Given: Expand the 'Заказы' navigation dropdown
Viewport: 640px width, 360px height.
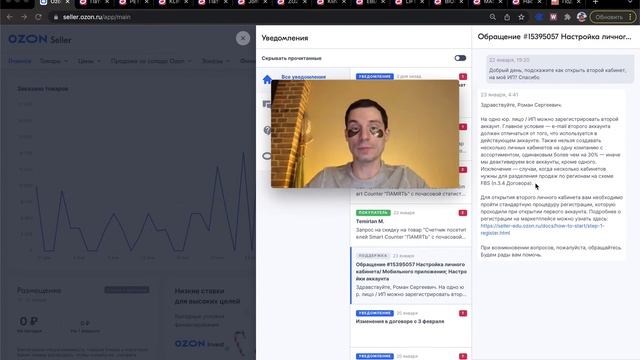Looking at the screenshot, I should click(x=216, y=61).
